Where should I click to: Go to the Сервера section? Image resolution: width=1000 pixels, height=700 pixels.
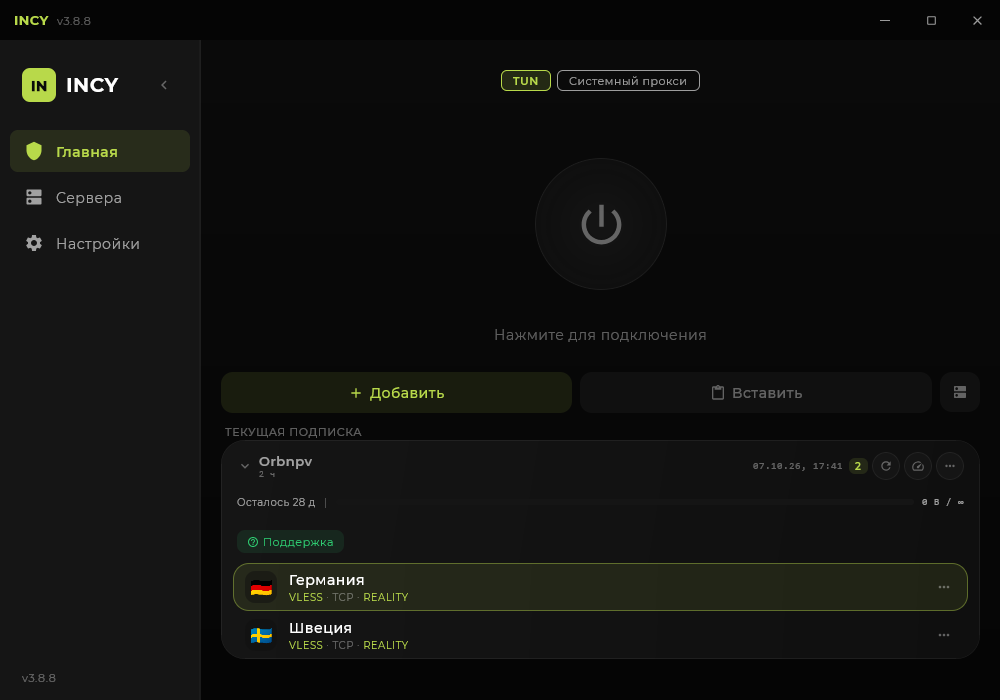pos(100,198)
